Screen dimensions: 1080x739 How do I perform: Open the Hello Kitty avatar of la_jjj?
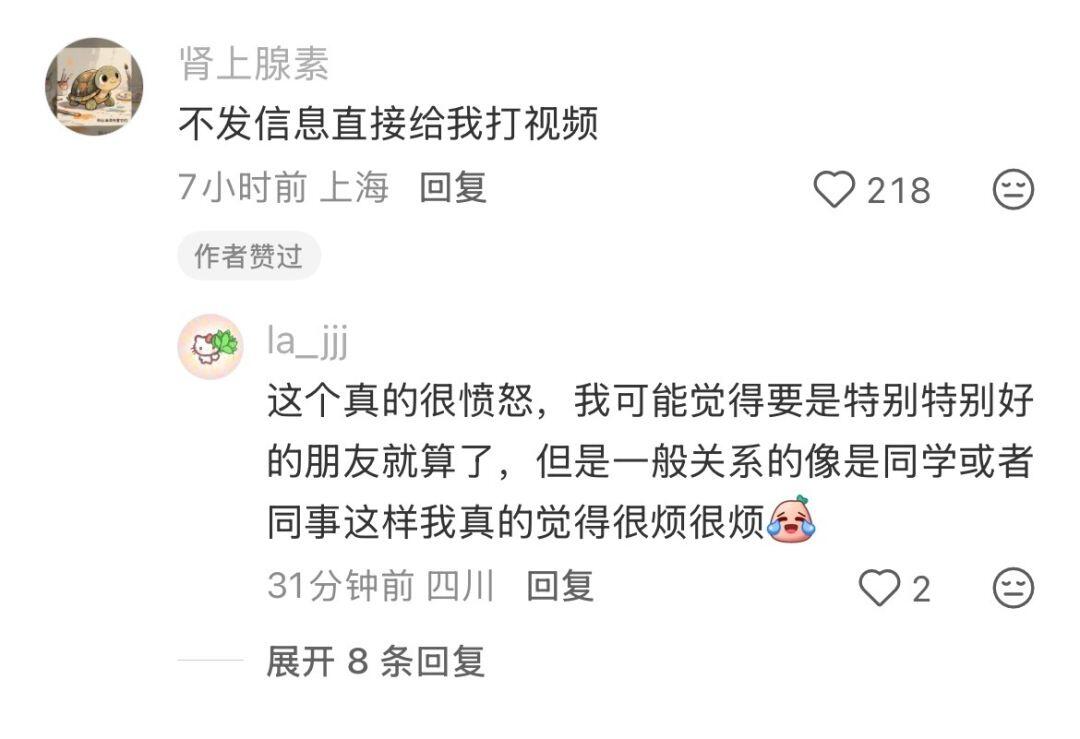tap(210, 346)
